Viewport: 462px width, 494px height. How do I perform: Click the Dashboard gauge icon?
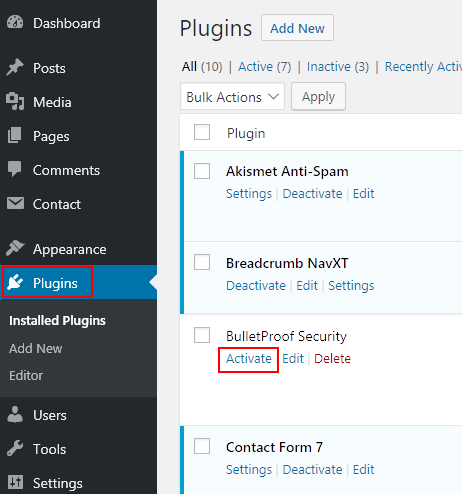15,22
